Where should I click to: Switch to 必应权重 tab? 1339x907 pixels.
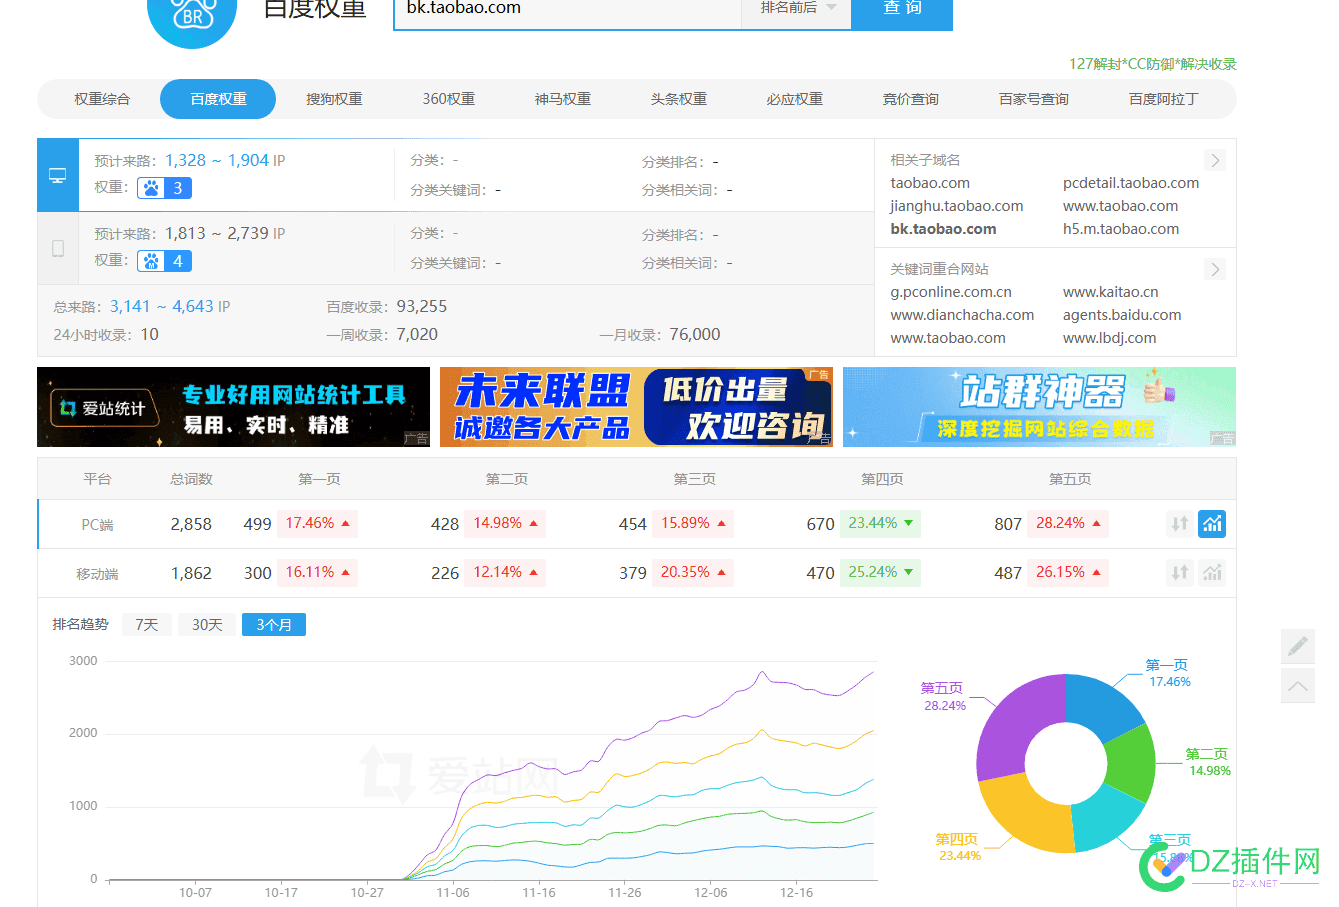point(795,99)
